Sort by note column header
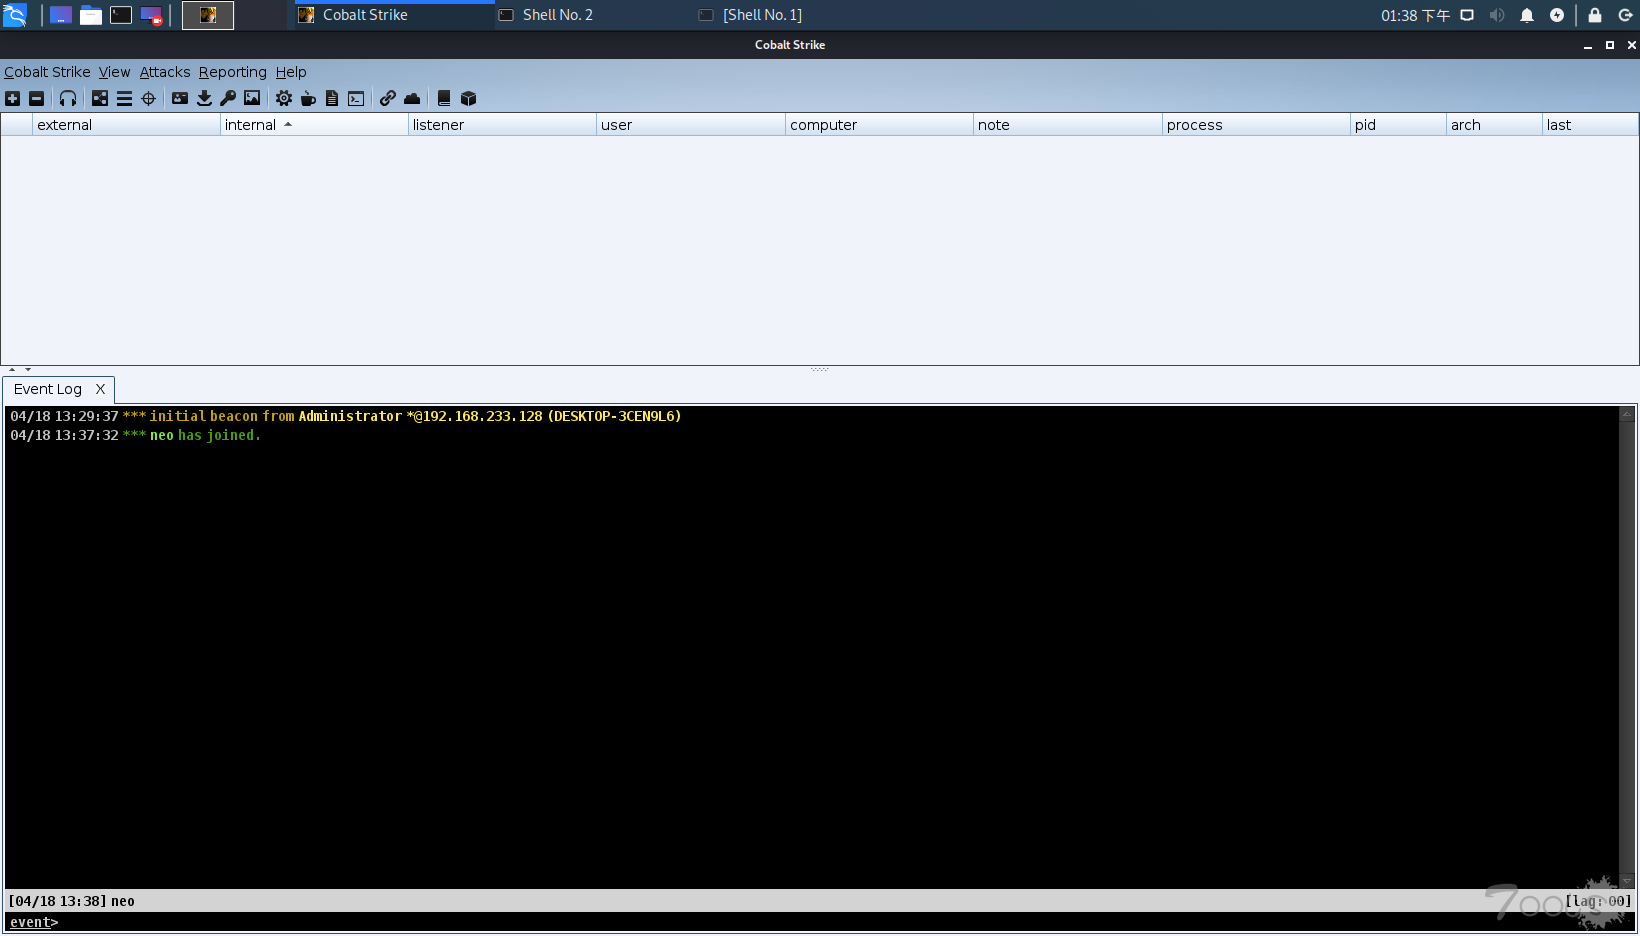Viewport: 1640px width, 936px height. pyautogui.click(x=1068, y=125)
